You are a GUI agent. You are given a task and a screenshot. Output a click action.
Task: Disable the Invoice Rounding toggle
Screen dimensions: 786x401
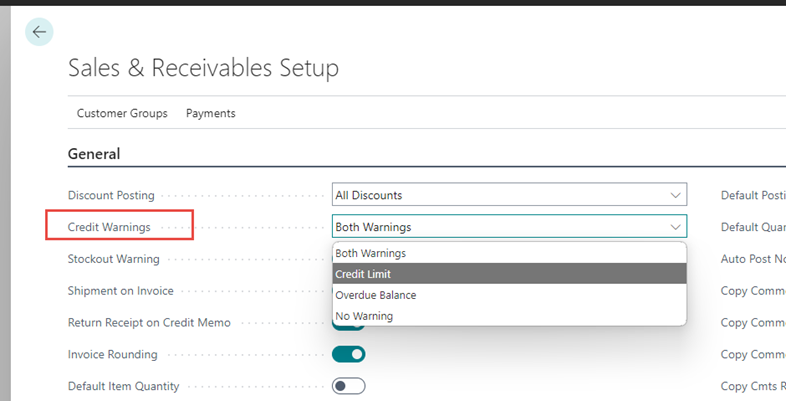click(x=349, y=354)
